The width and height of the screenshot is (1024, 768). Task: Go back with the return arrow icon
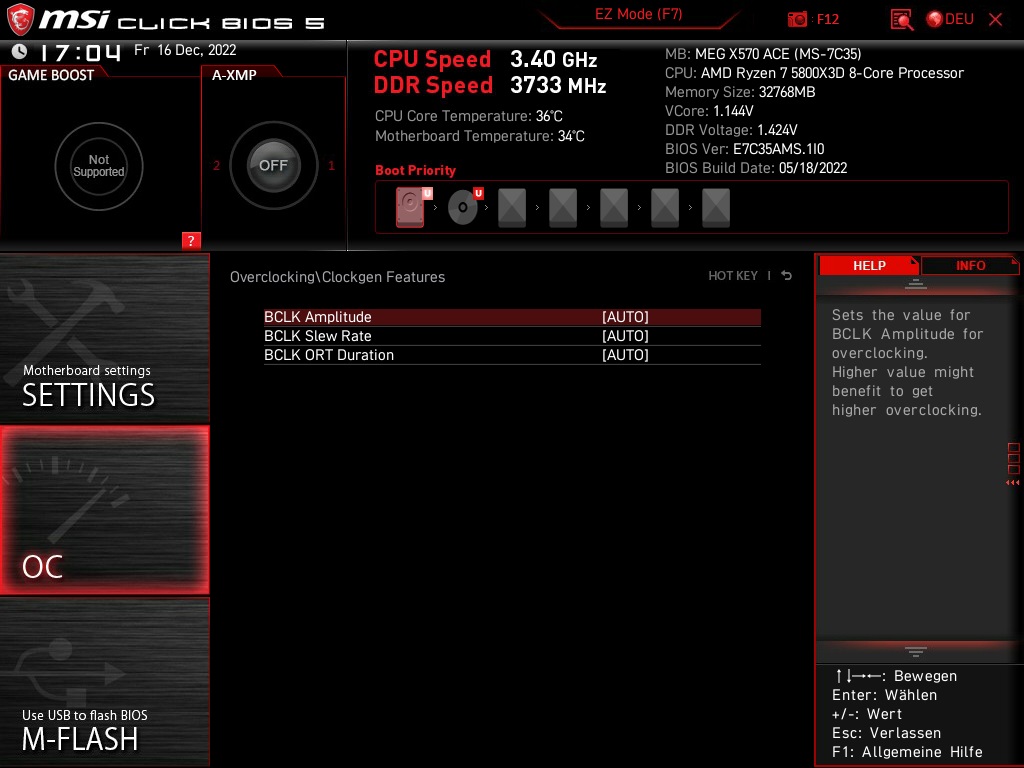(787, 276)
